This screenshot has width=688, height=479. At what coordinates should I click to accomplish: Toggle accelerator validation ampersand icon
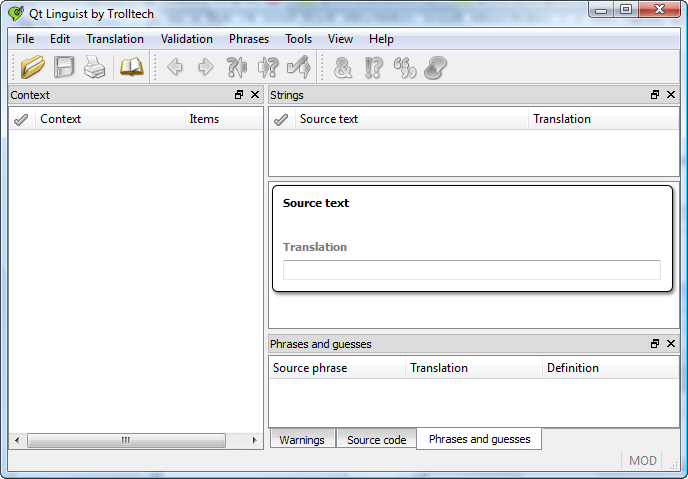pyautogui.click(x=343, y=68)
